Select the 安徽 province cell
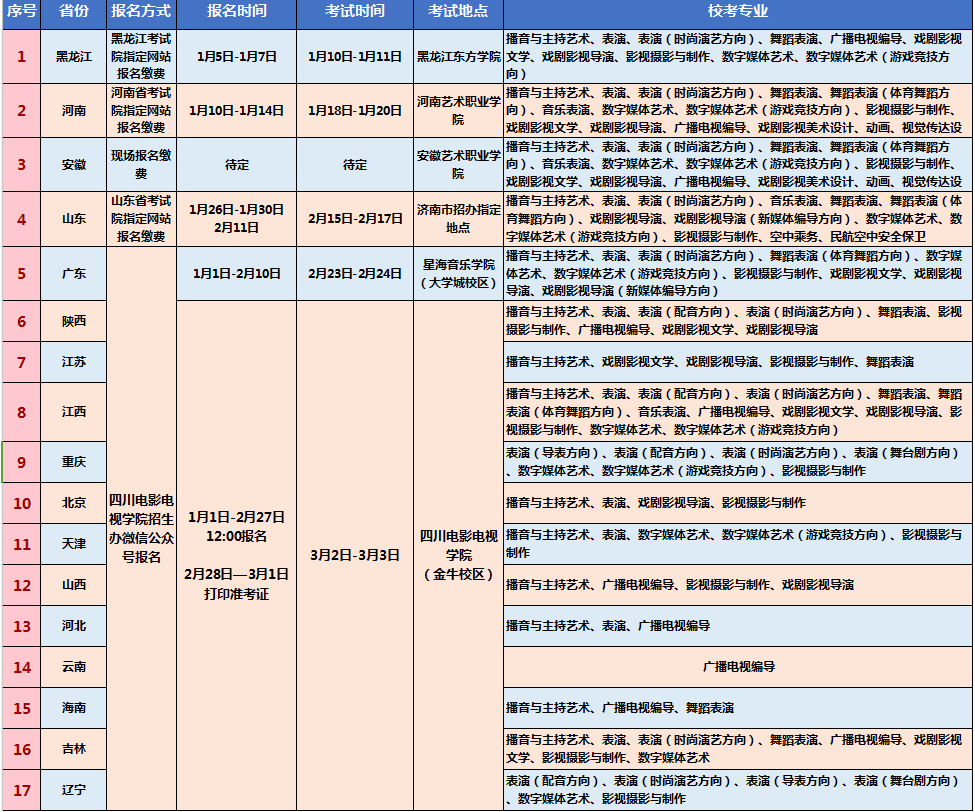Image resolution: width=975 pixels, height=812 pixels. coord(73,164)
